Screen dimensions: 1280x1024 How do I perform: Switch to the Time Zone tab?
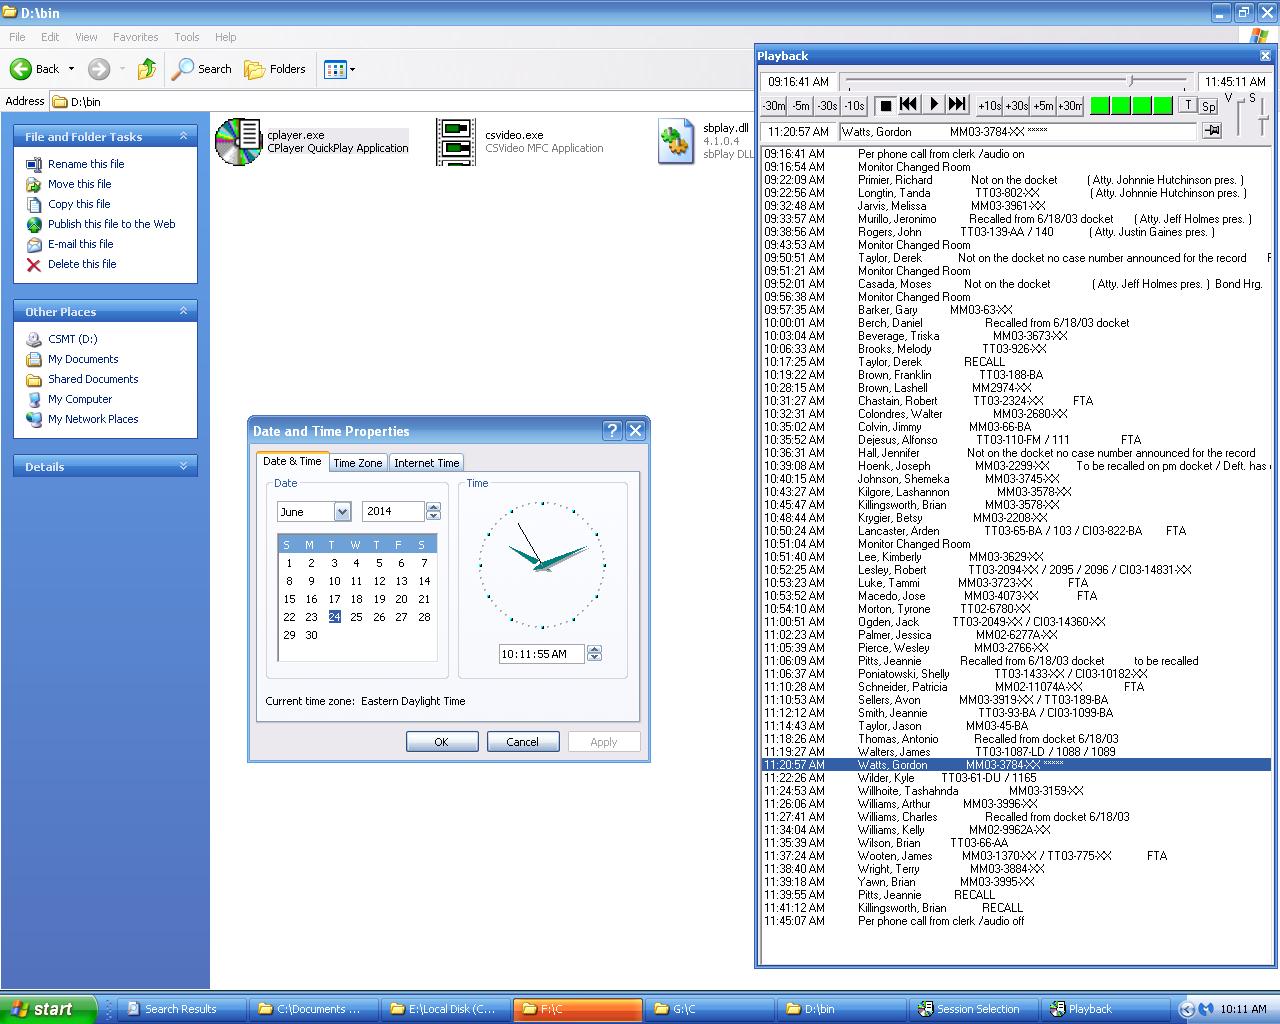click(357, 463)
